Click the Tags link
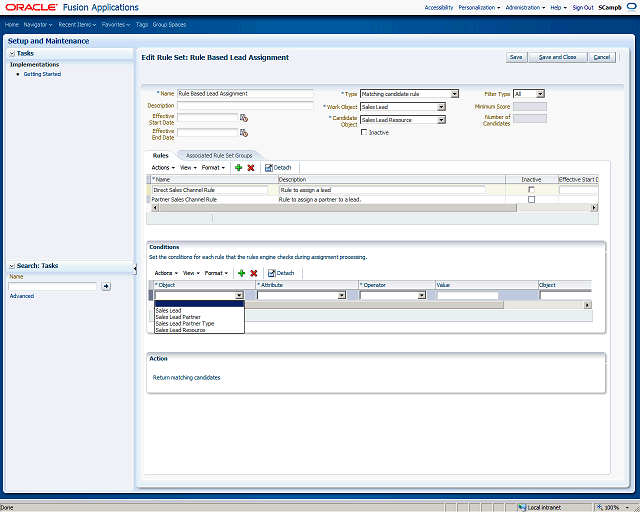This screenshot has width=640, height=512. pos(142,24)
